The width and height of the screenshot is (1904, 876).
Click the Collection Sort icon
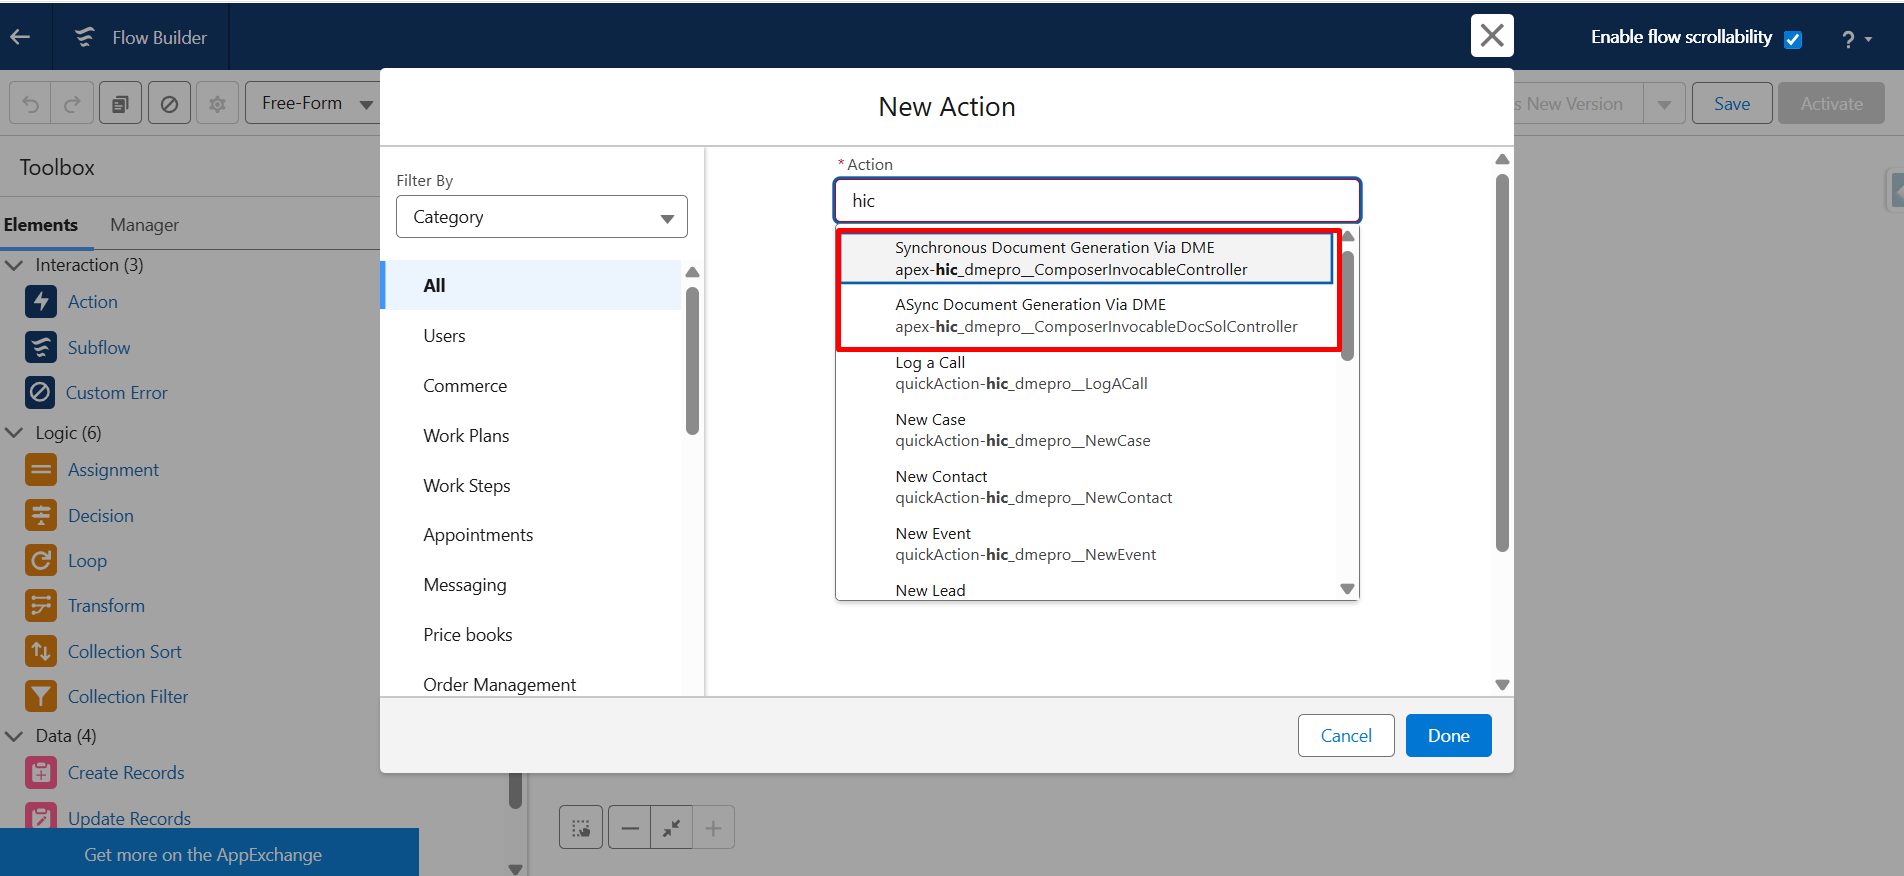[x=41, y=651]
